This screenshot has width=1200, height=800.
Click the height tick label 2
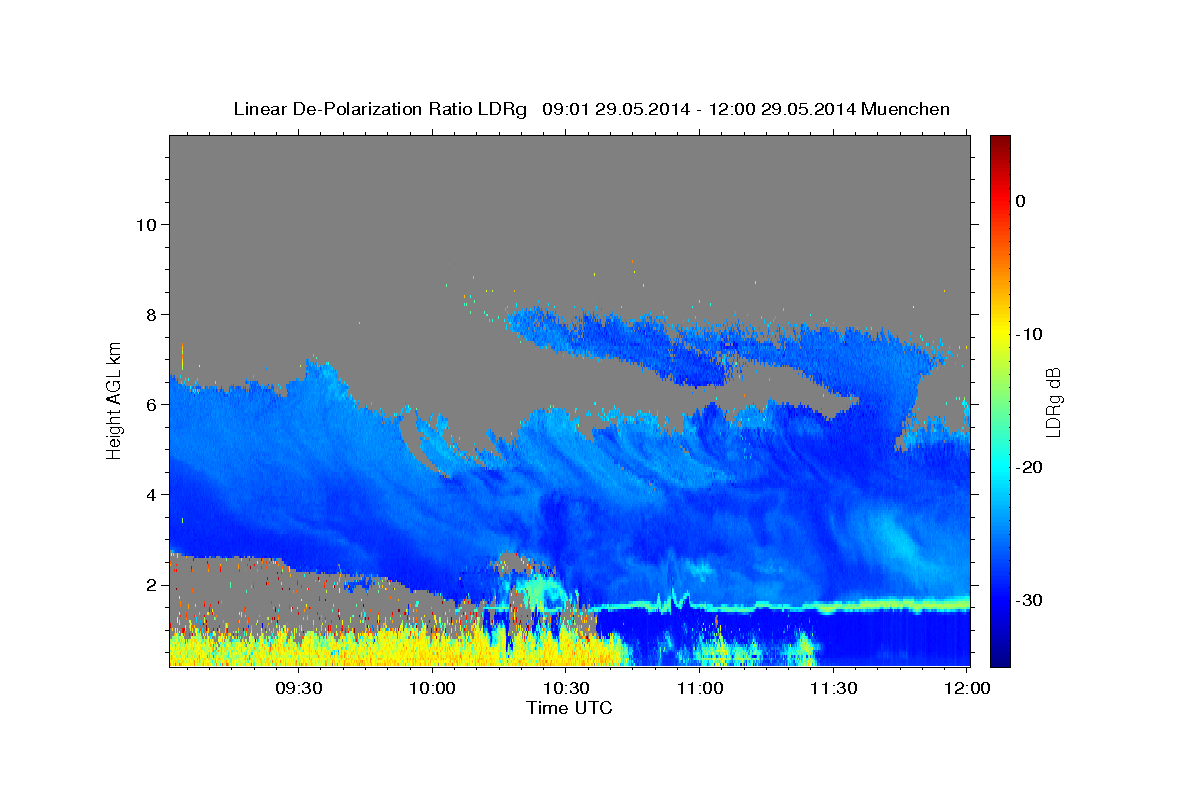click(150, 584)
